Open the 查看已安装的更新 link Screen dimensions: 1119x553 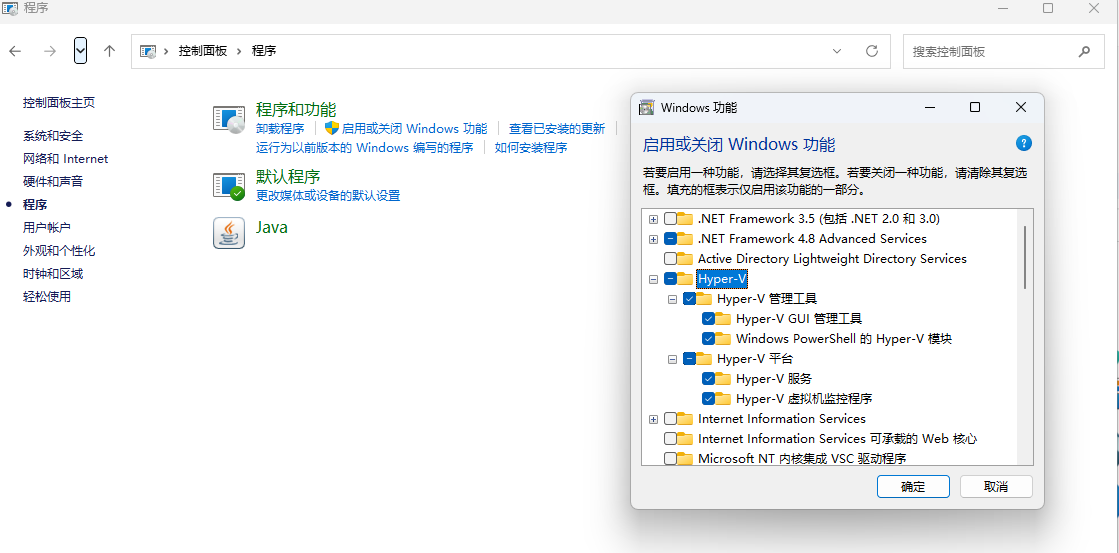click(557, 128)
